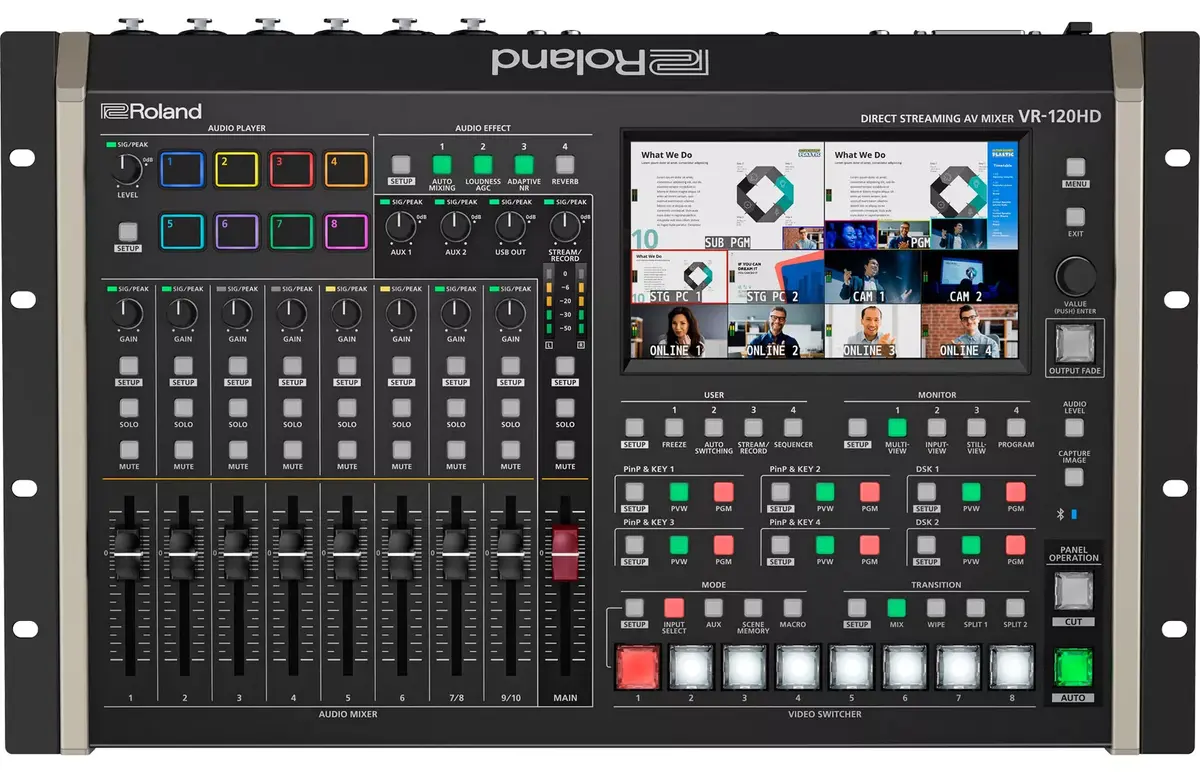Solo audio channel 1
Screen dimensions: 1200x774
click(128, 408)
